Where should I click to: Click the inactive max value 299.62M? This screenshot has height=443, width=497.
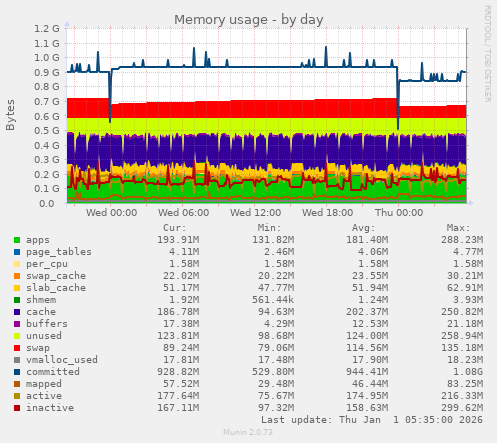[462, 408]
